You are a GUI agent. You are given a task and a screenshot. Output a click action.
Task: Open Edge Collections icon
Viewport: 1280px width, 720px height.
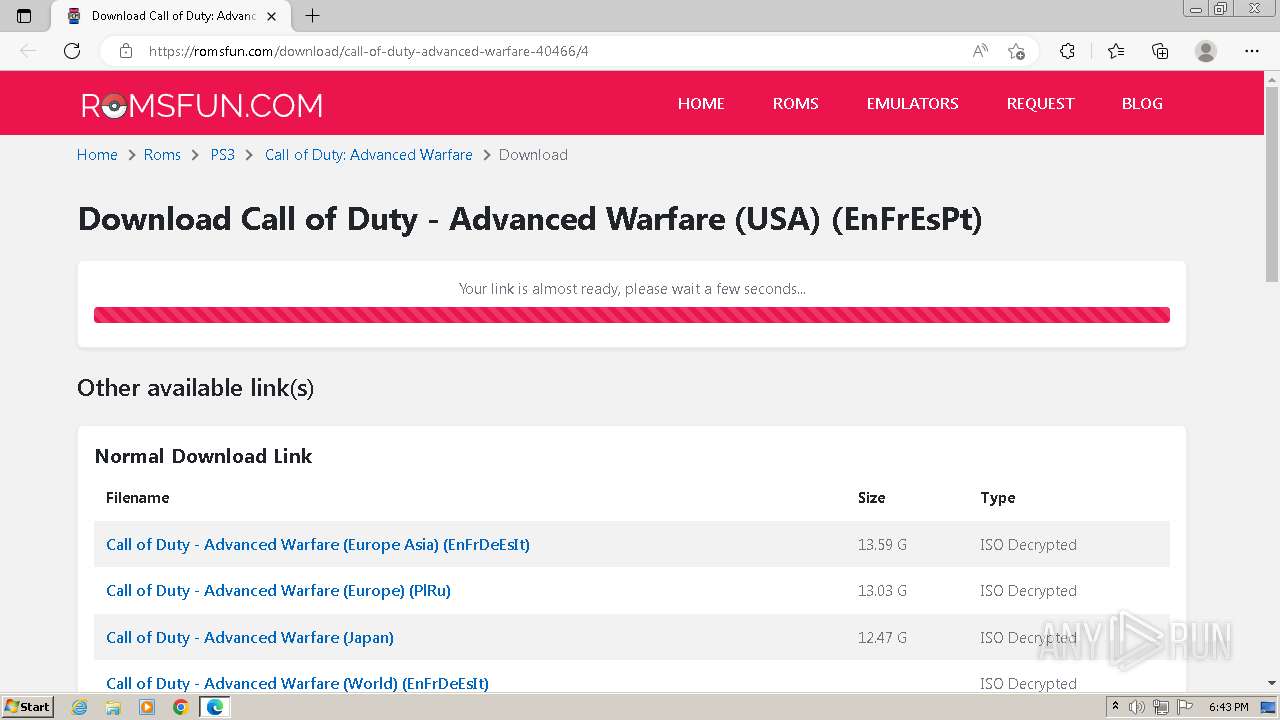pos(1160,51)
